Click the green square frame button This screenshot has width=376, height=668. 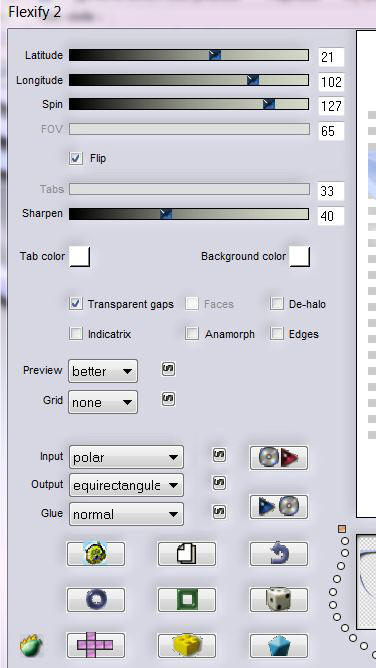[x=187, y=600]
